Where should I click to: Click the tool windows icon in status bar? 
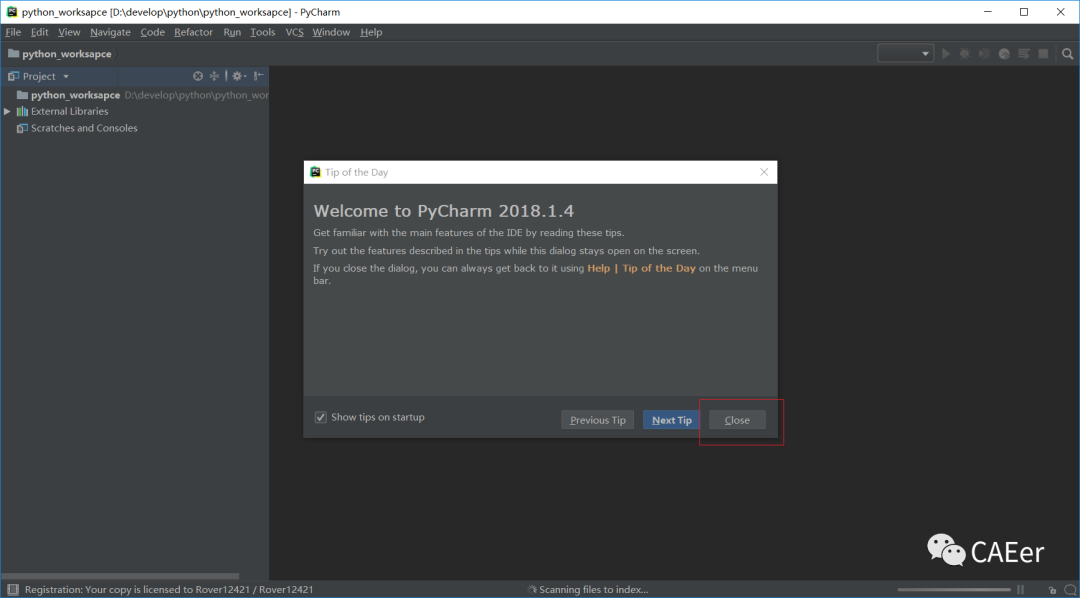(12, 590)
